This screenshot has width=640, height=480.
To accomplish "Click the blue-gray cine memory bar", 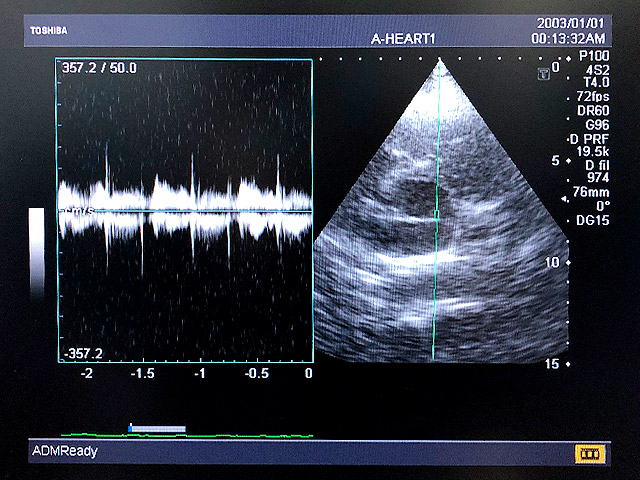I will 157,429.
